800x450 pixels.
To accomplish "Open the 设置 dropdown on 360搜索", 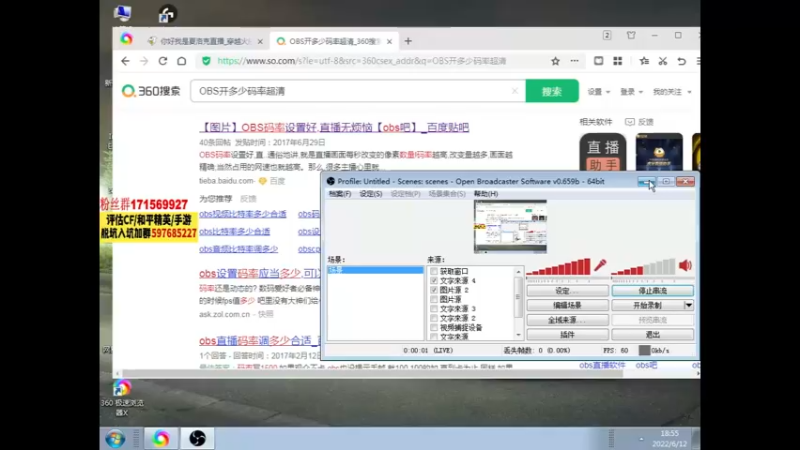I will click(x=598, y=92).
